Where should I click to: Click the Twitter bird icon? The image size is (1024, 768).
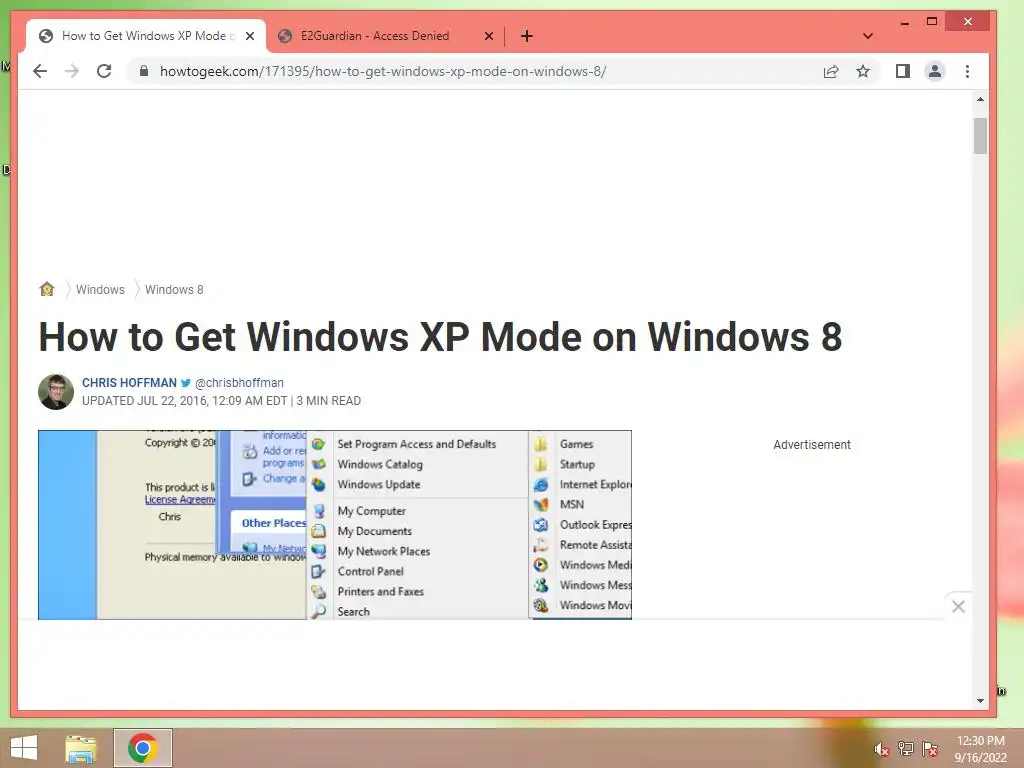click(186, 383)
